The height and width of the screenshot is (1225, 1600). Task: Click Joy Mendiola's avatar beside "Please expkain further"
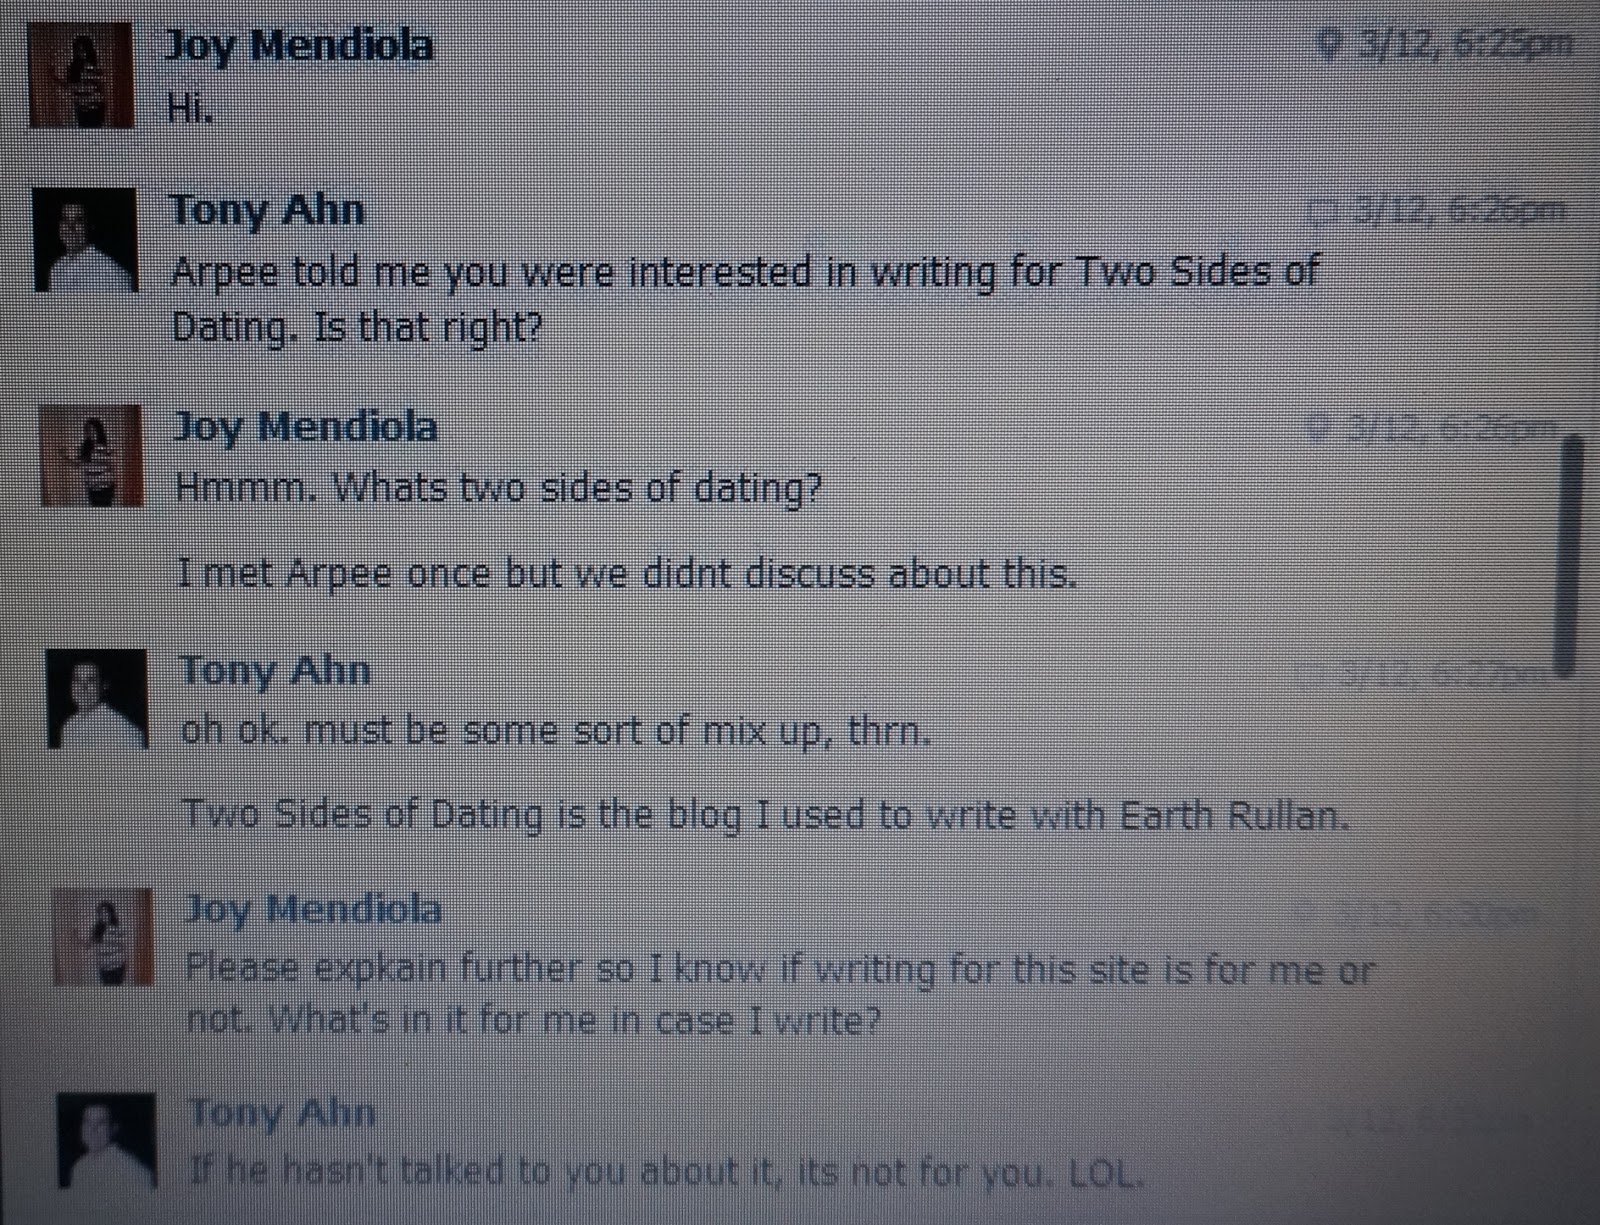103,937
